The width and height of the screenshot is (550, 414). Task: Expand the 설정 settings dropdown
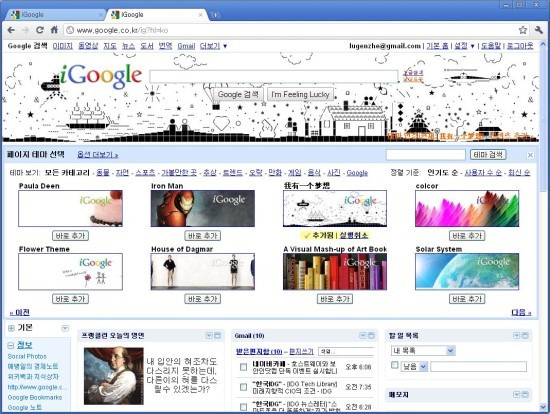pos(464,46)
